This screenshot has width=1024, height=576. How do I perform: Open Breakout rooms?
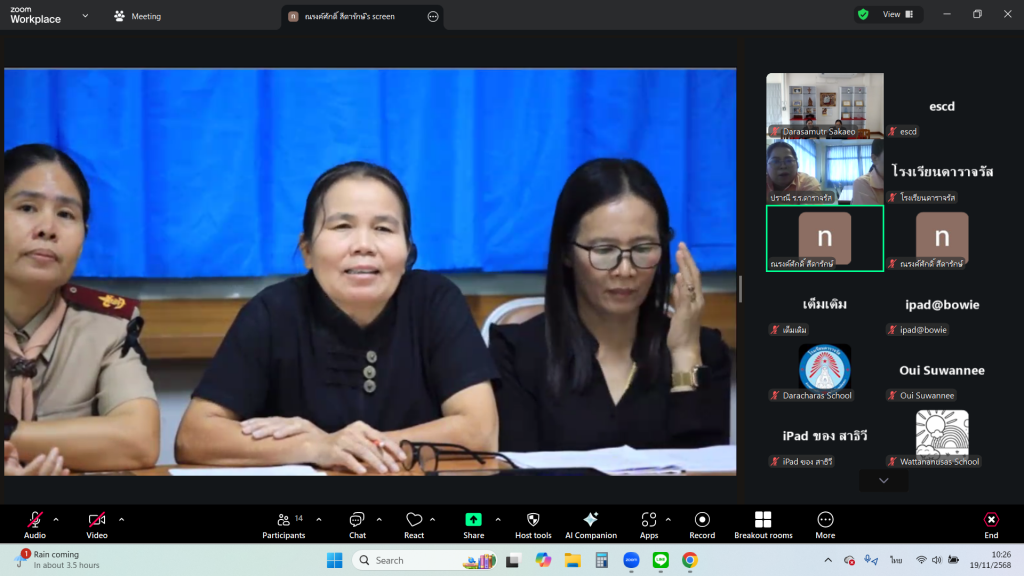pos(763,525)
